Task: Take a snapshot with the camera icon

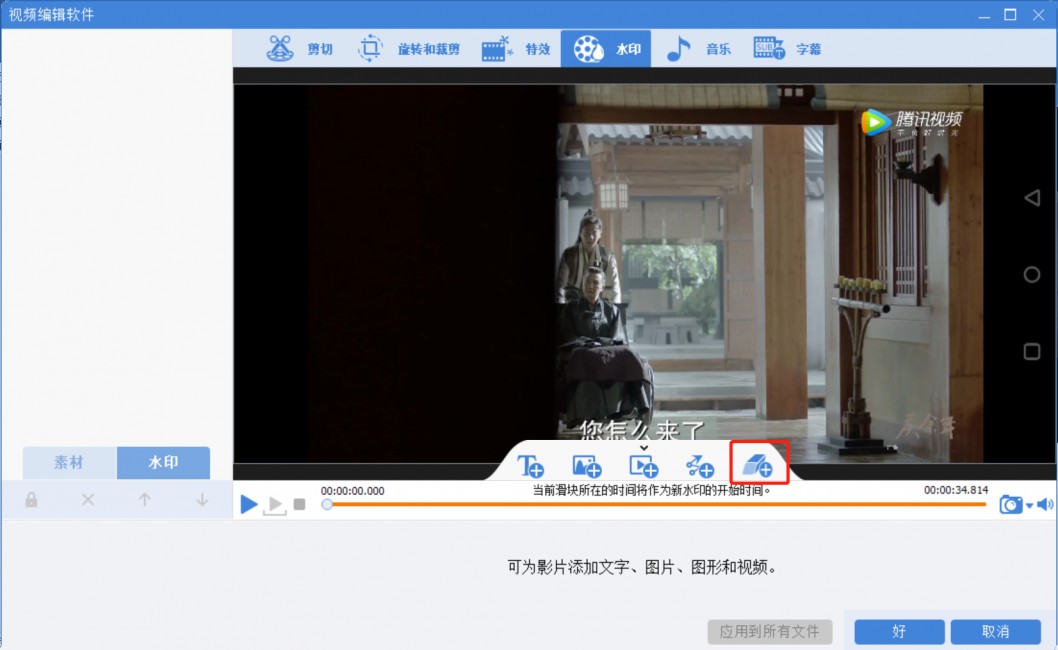Action: 1011,504
